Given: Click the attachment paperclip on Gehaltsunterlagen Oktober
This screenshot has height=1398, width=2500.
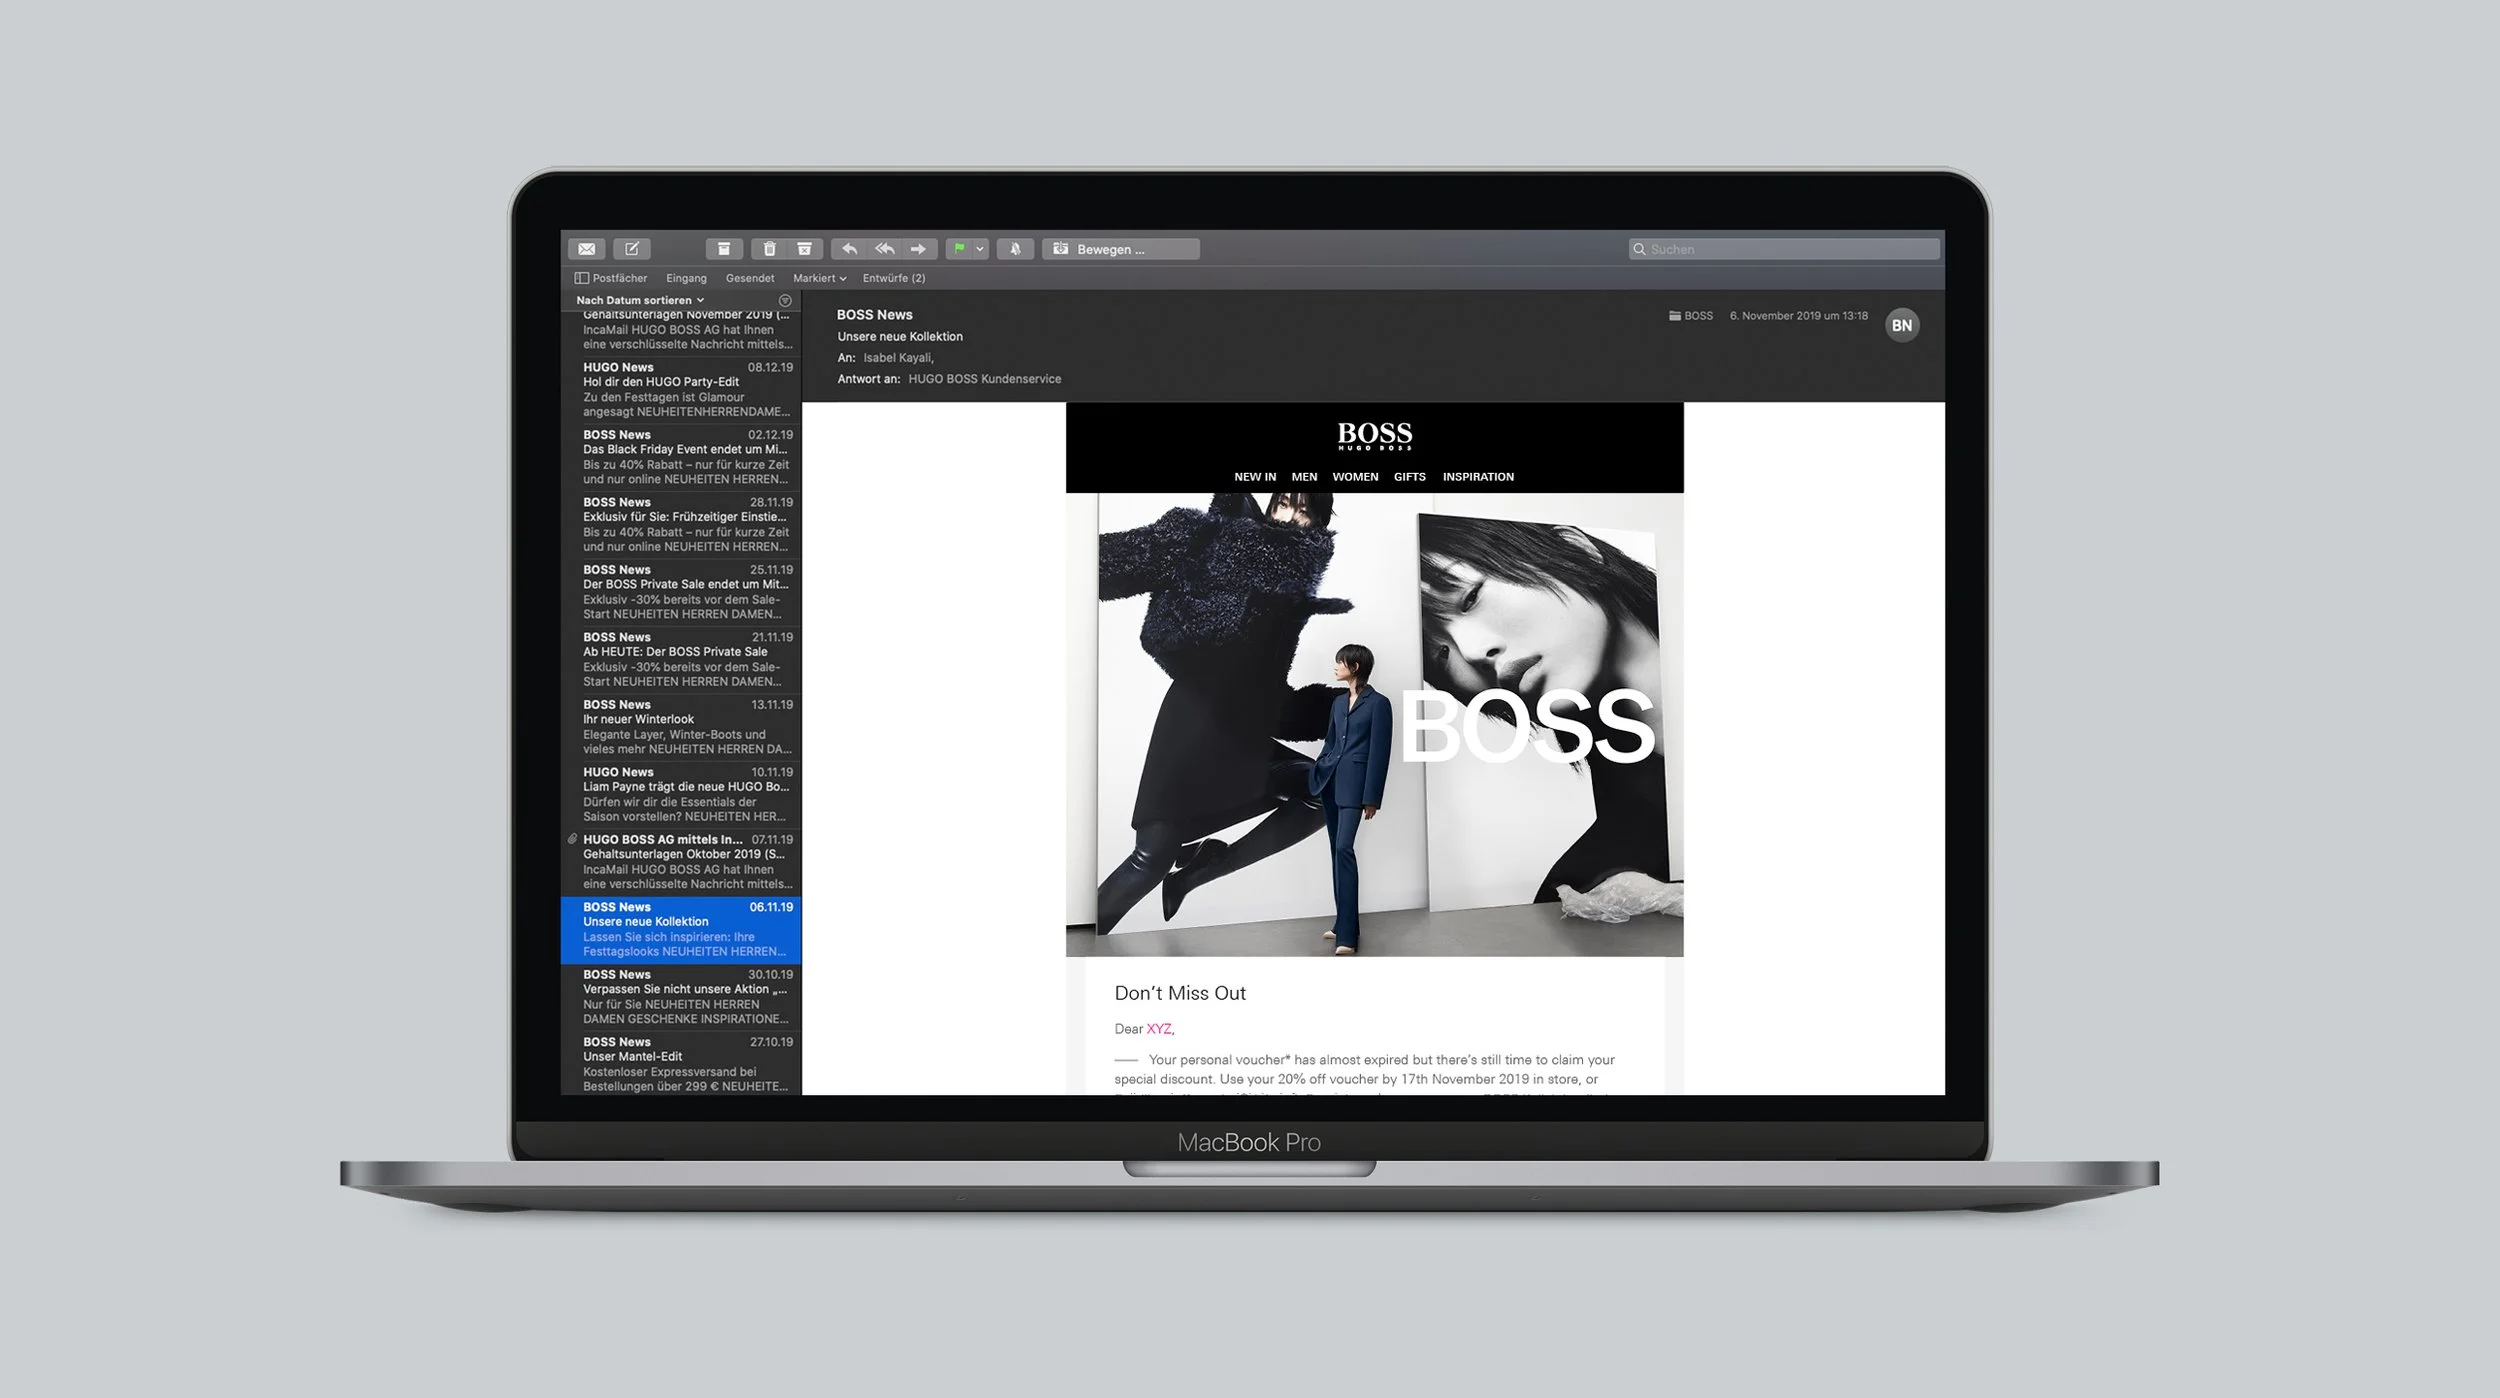Looking at the screenshot, I should (x=572, y=839).
